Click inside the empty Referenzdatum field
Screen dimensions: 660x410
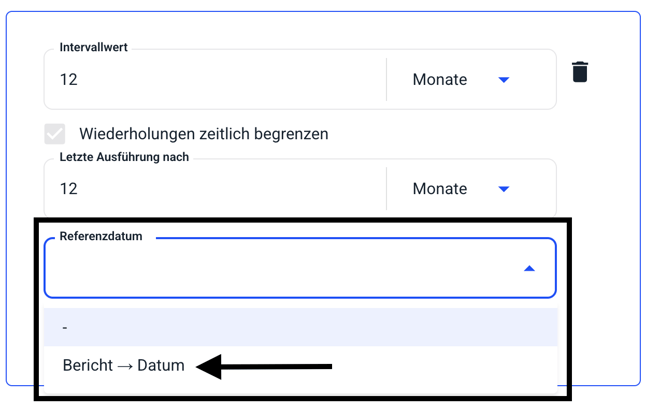point(280,269)
